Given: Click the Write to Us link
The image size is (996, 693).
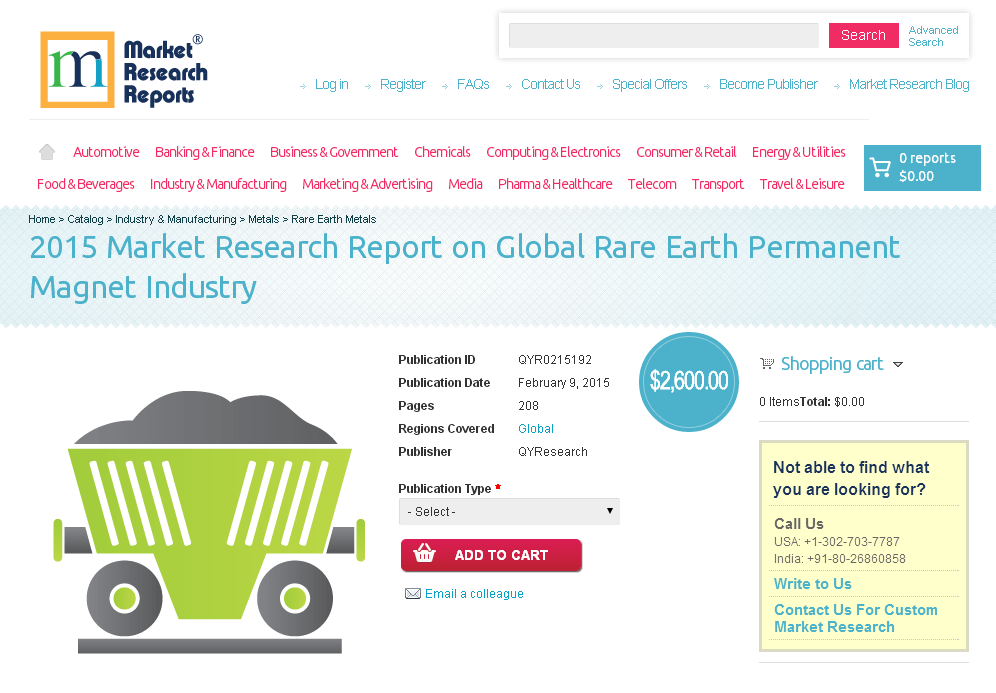Looking at the screenshot, I should point(812,583).
